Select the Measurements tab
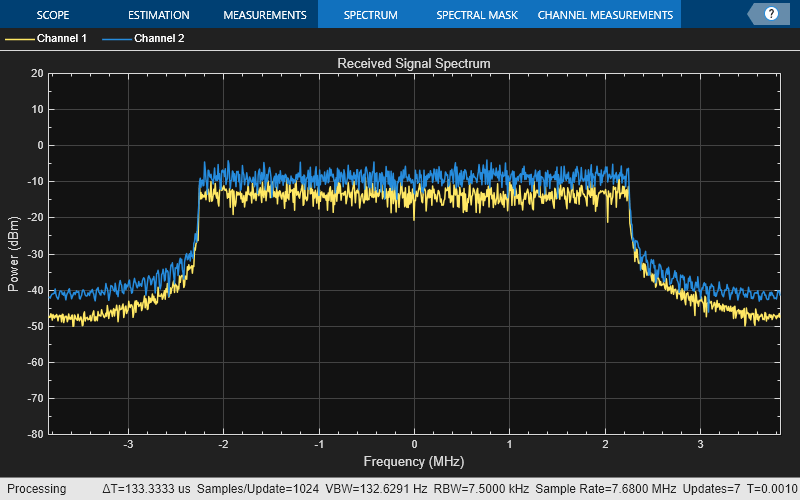 pyautogui.click(x=264, y=15)
